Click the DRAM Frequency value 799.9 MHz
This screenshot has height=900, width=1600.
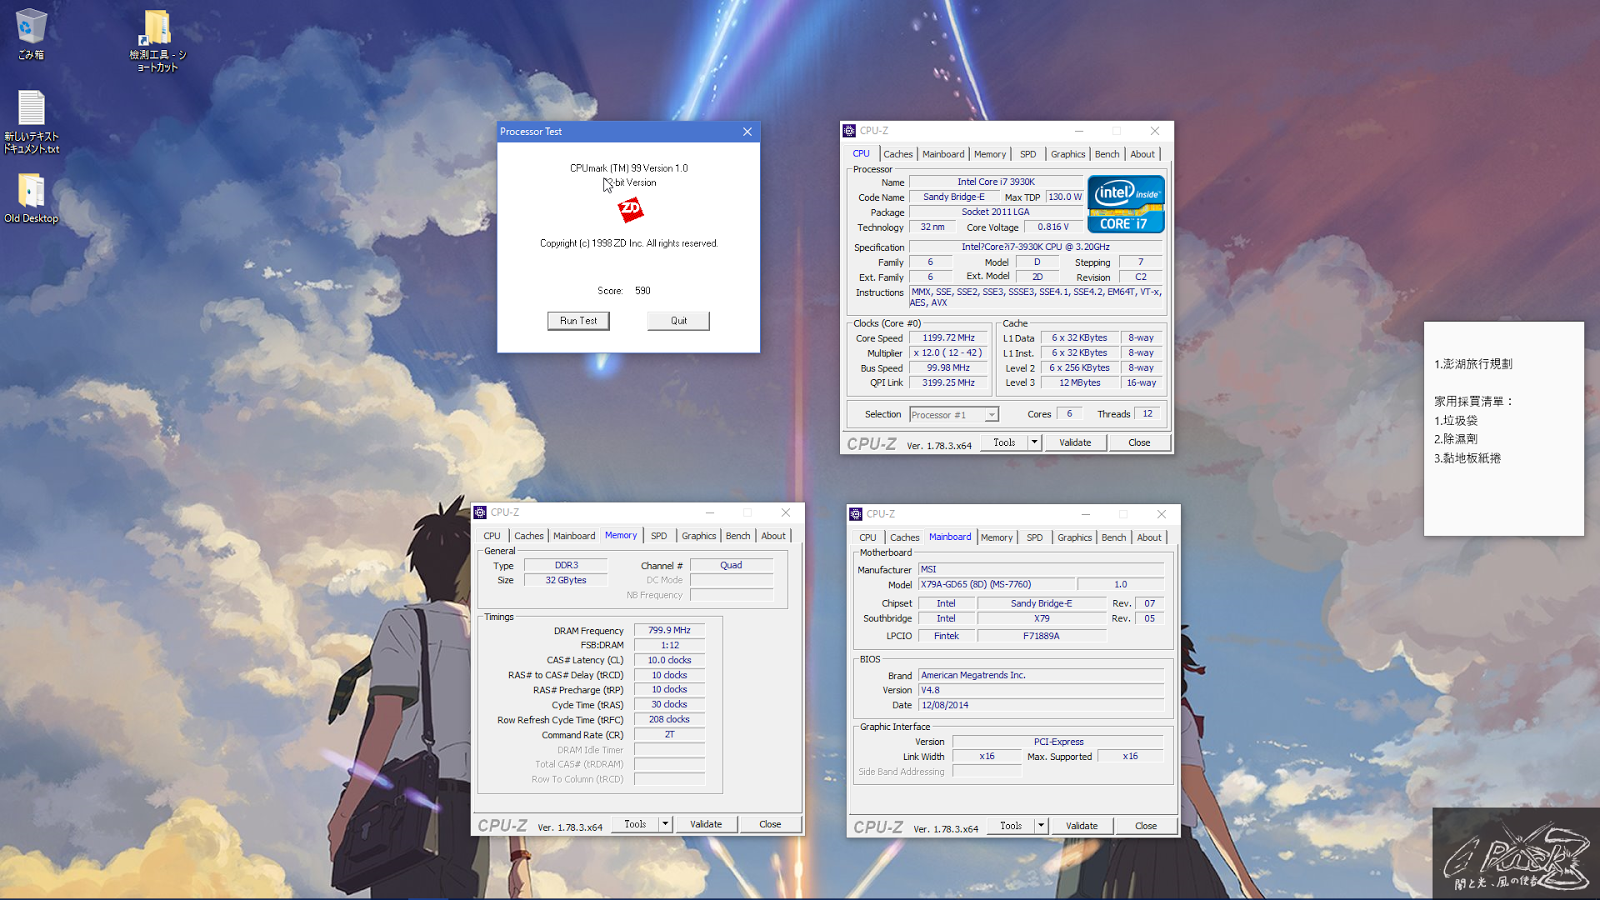coord(670,631)
